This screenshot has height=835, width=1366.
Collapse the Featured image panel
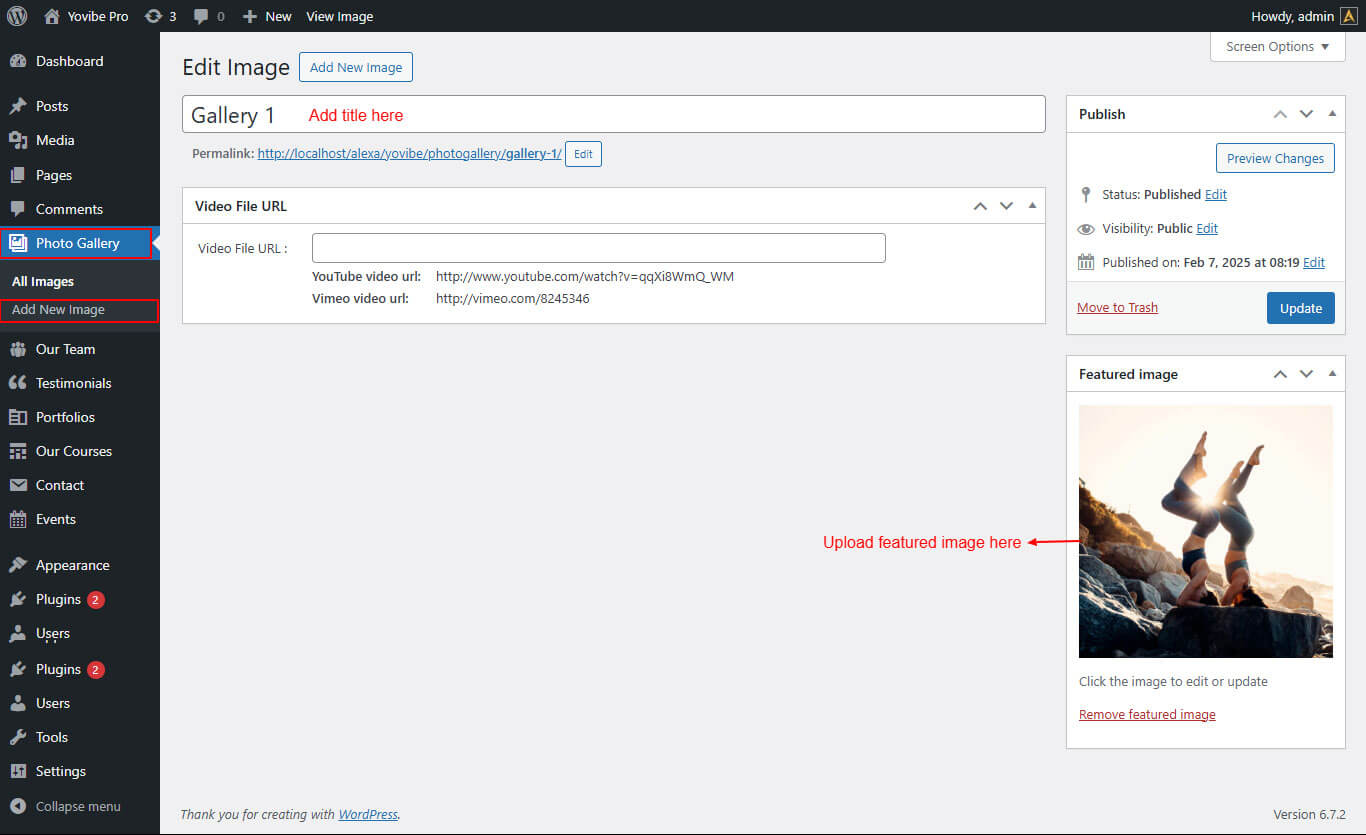[1332, 374]
